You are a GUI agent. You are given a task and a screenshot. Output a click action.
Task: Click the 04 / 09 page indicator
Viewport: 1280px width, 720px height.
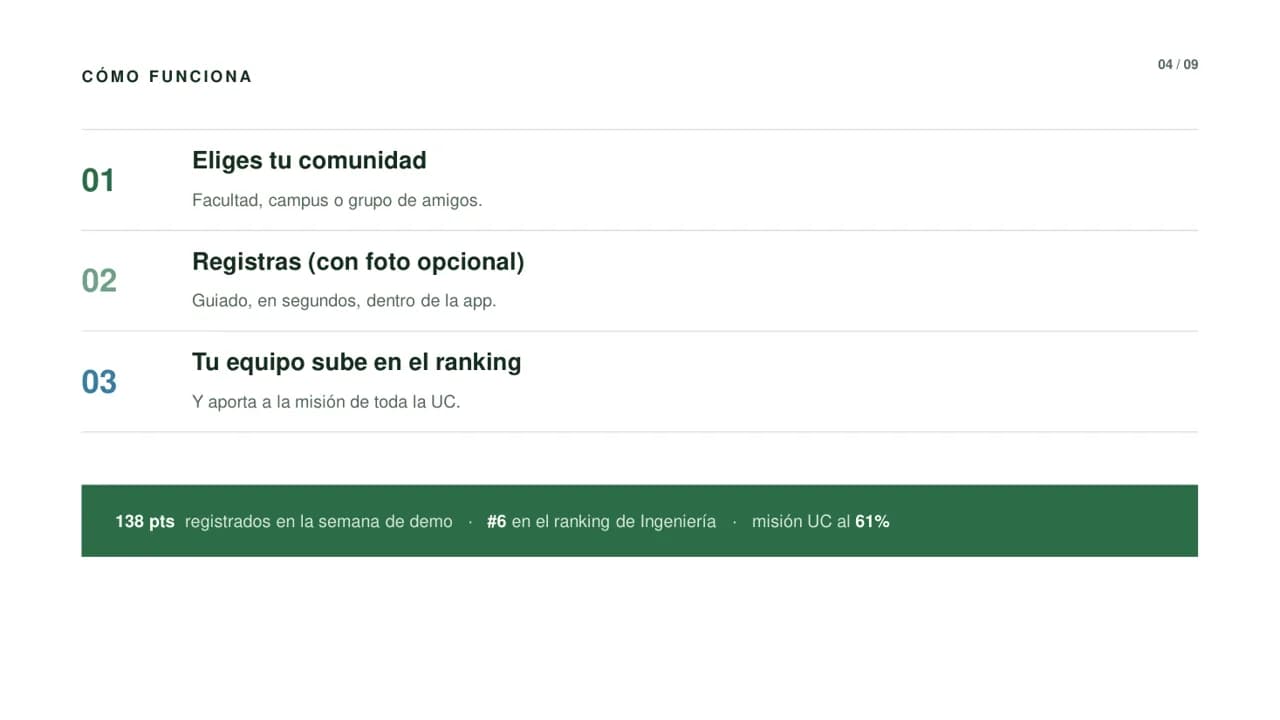tap(1178, 64)
